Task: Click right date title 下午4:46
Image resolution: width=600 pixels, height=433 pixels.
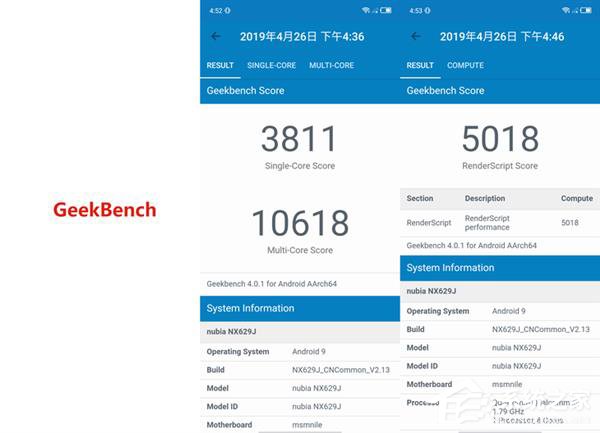Action: click(502, 37)
